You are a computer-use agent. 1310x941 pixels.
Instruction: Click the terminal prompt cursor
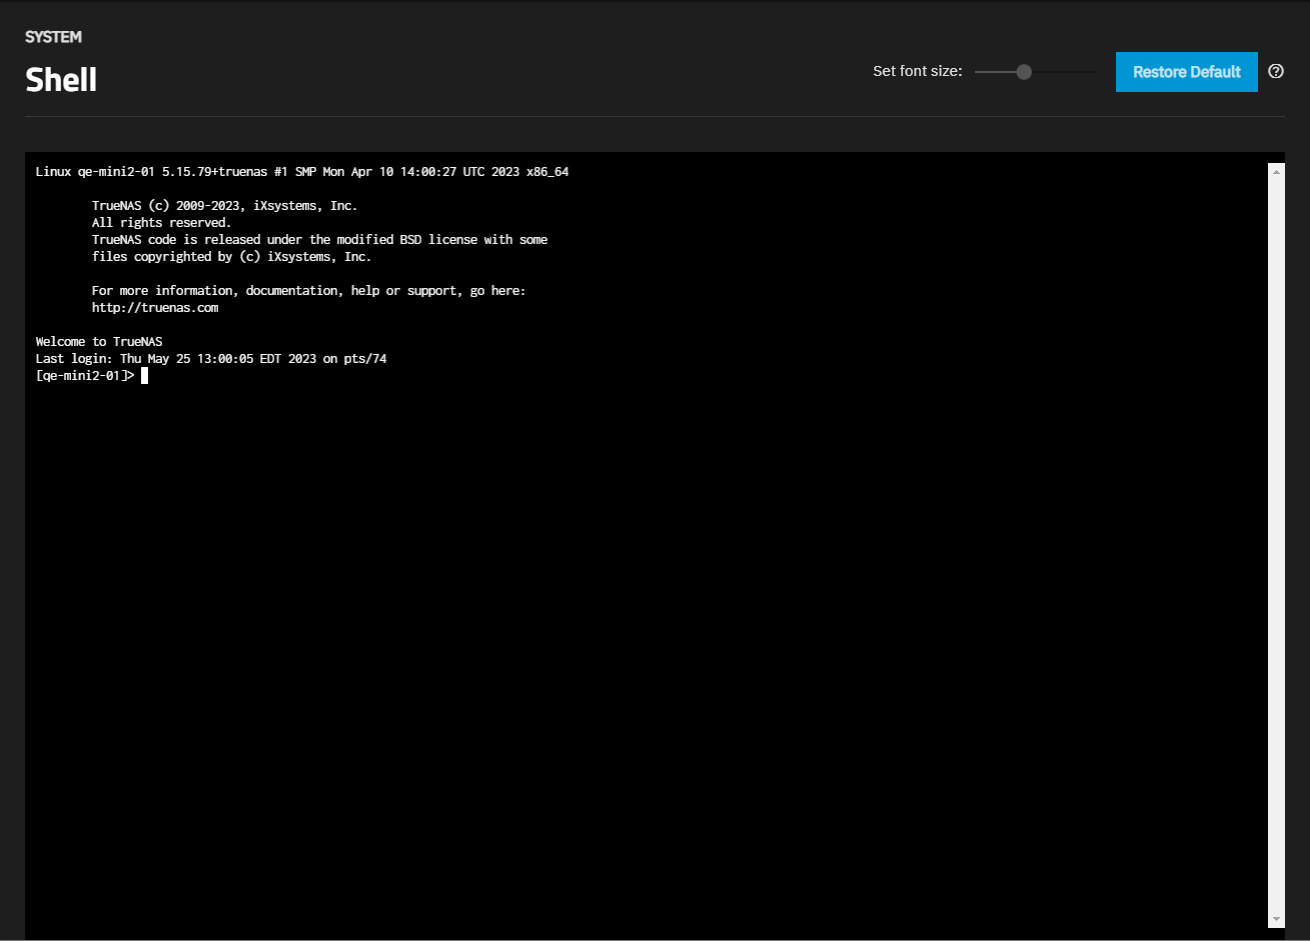(144, 376)
